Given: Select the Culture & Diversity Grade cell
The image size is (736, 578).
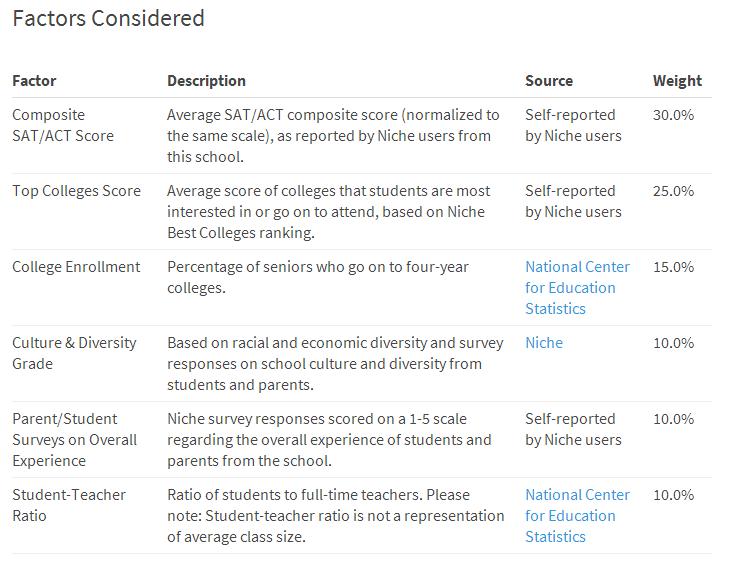Looking at the screenshot, I should [x=74, y=353].
